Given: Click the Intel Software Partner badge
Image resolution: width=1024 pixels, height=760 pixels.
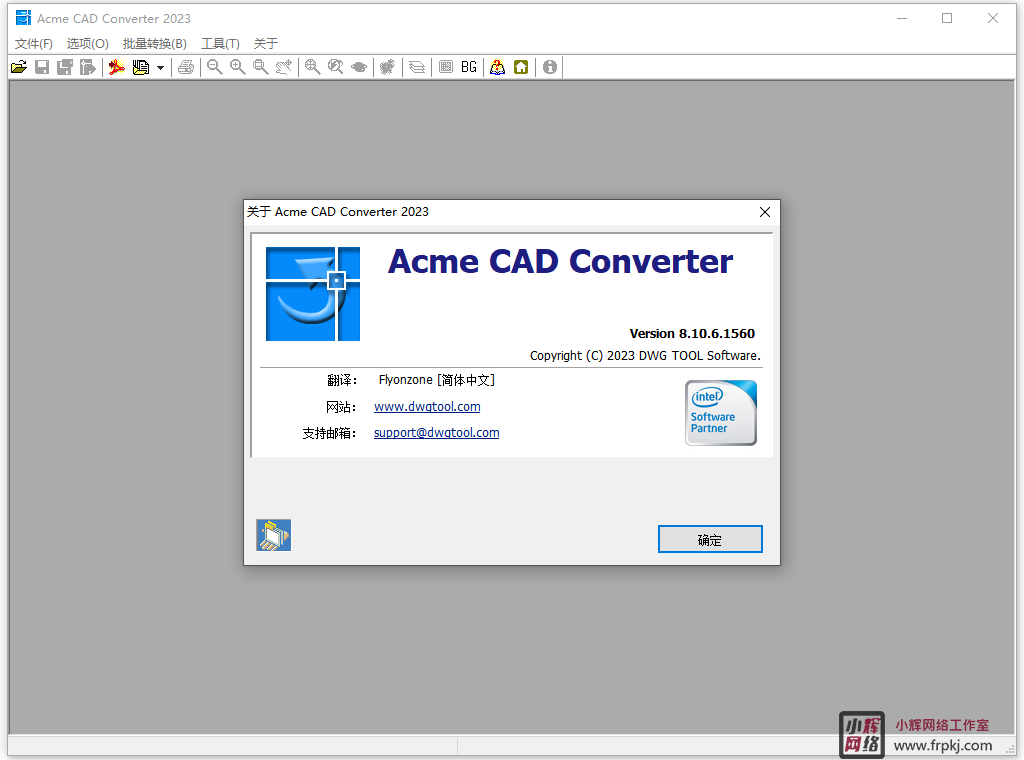Looking at the screenshot, I should pyautogui.click(x=721, y=413).
